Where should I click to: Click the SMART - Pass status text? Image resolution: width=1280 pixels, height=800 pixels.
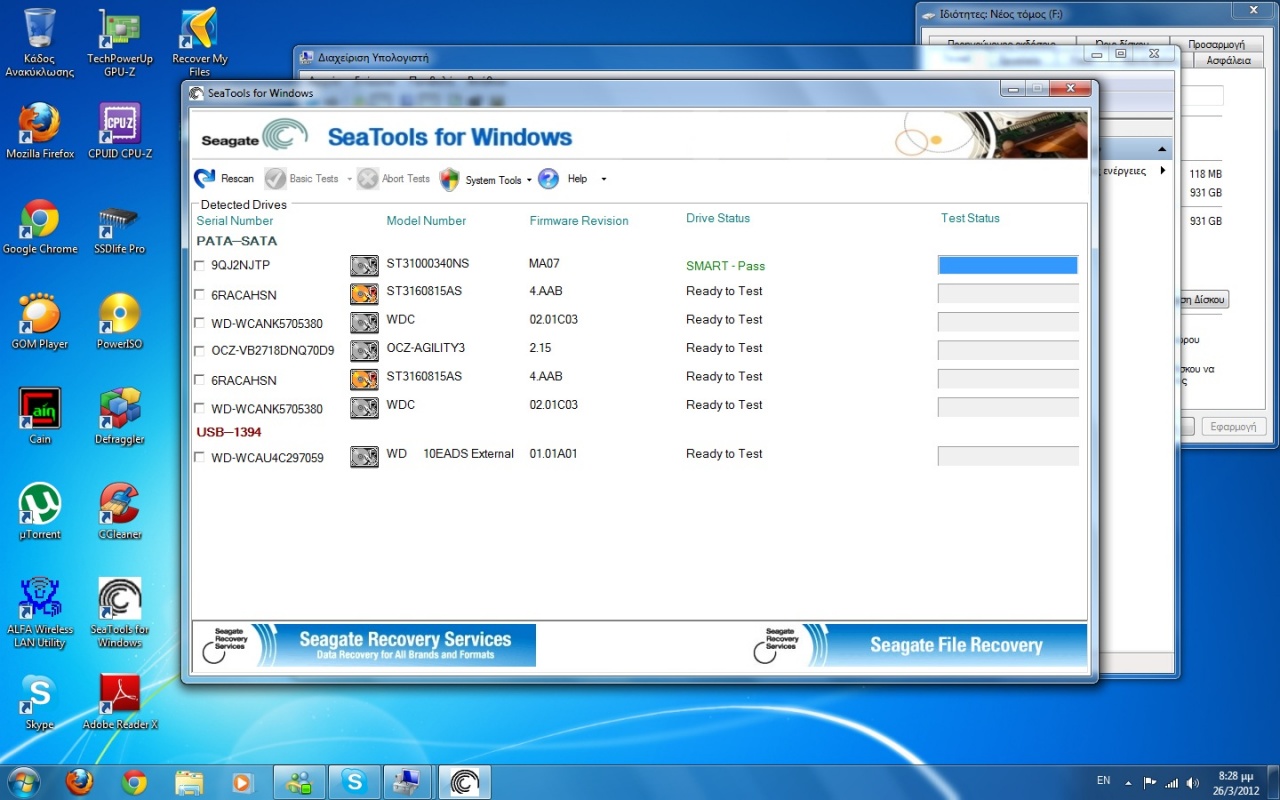pyautogui.click(x=725, y=266)
